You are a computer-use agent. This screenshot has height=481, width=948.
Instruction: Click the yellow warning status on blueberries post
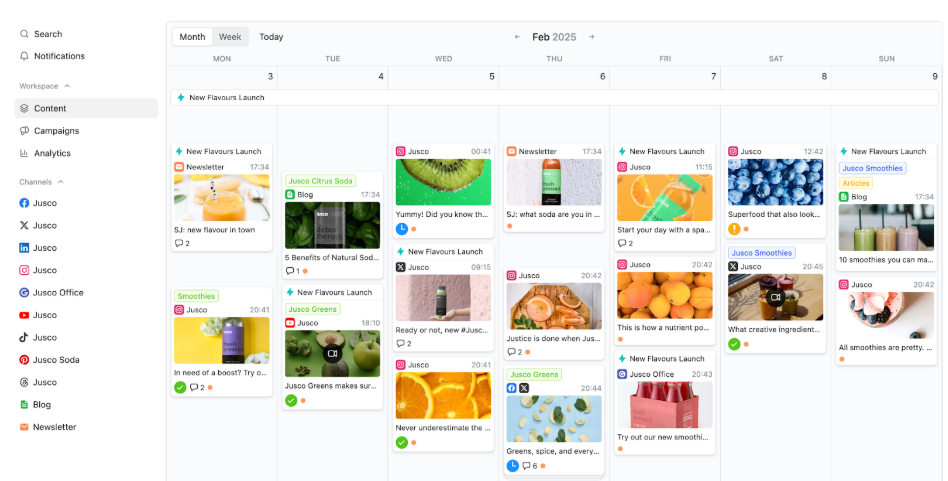734,229
